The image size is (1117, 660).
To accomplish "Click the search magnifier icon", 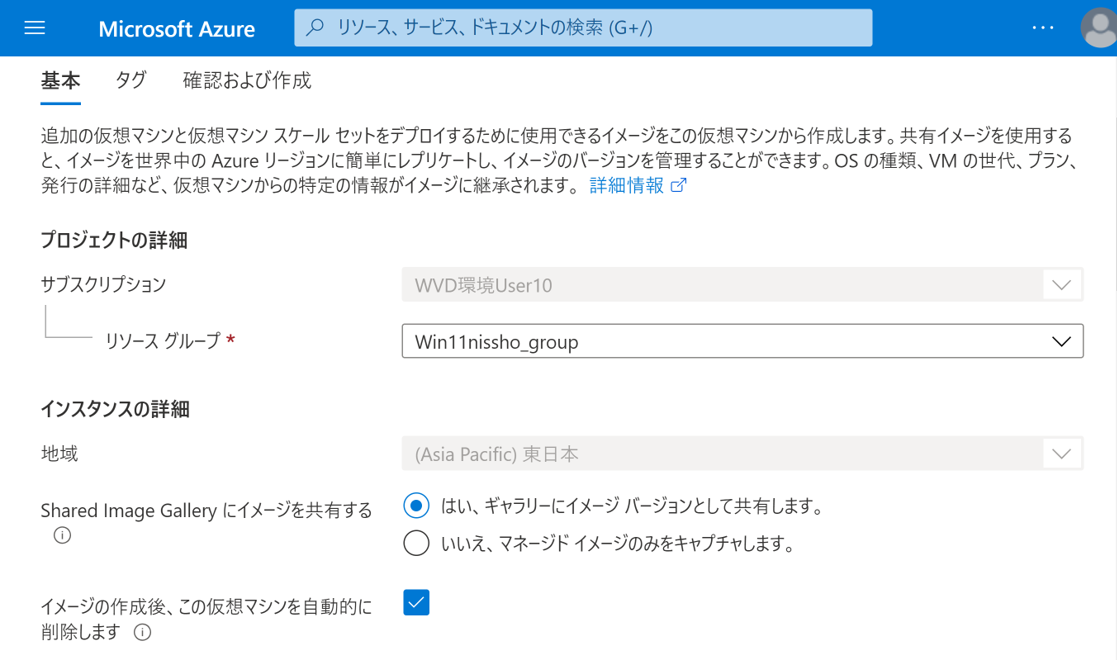I will coord(315,28).
